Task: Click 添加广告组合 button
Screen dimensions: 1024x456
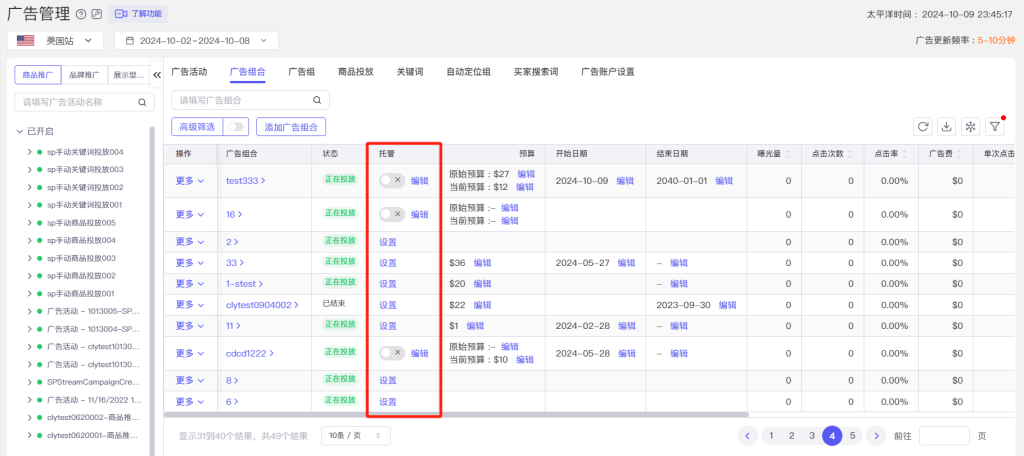Action: [291, 127]
